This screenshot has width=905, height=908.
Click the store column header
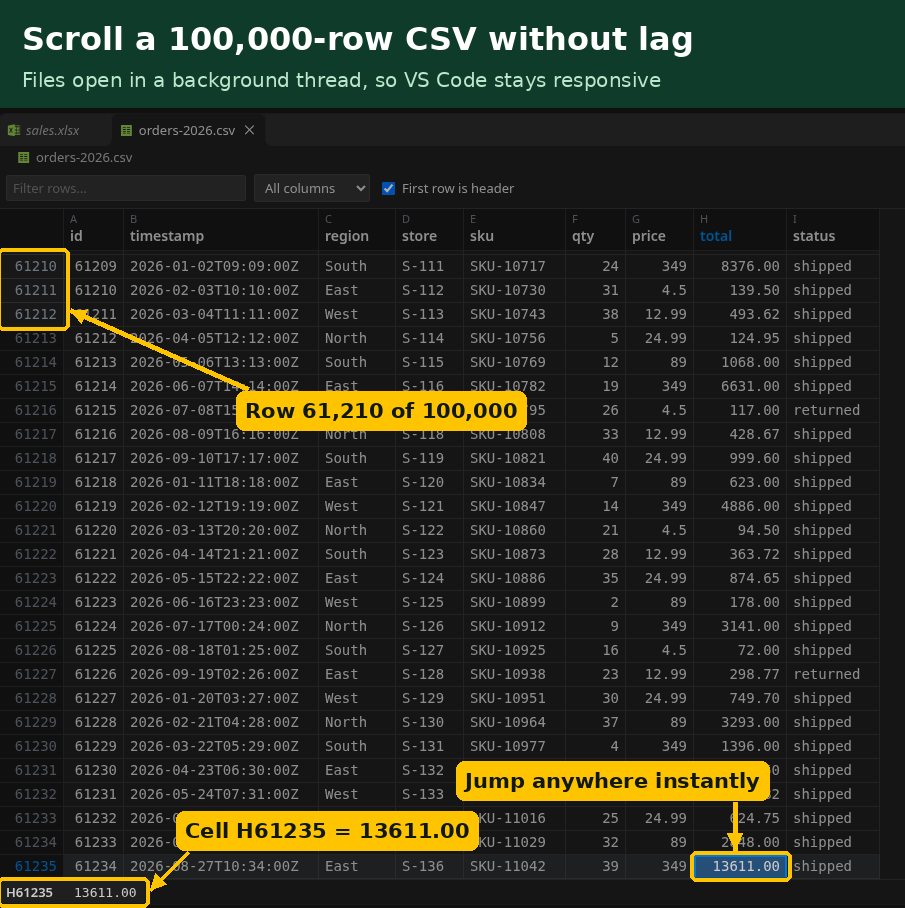429,230
